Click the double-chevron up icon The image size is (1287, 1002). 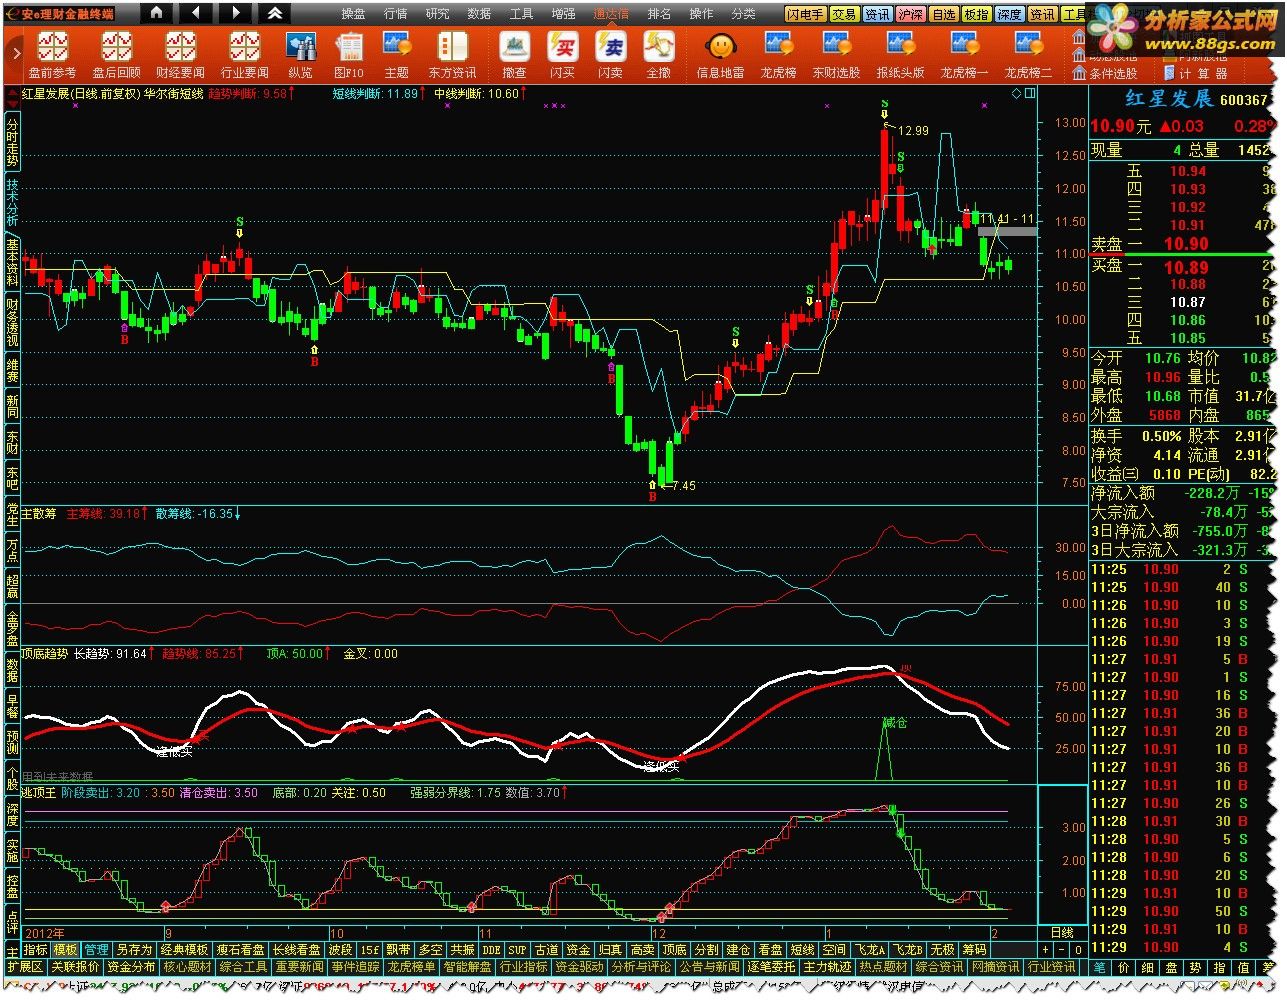275,13
